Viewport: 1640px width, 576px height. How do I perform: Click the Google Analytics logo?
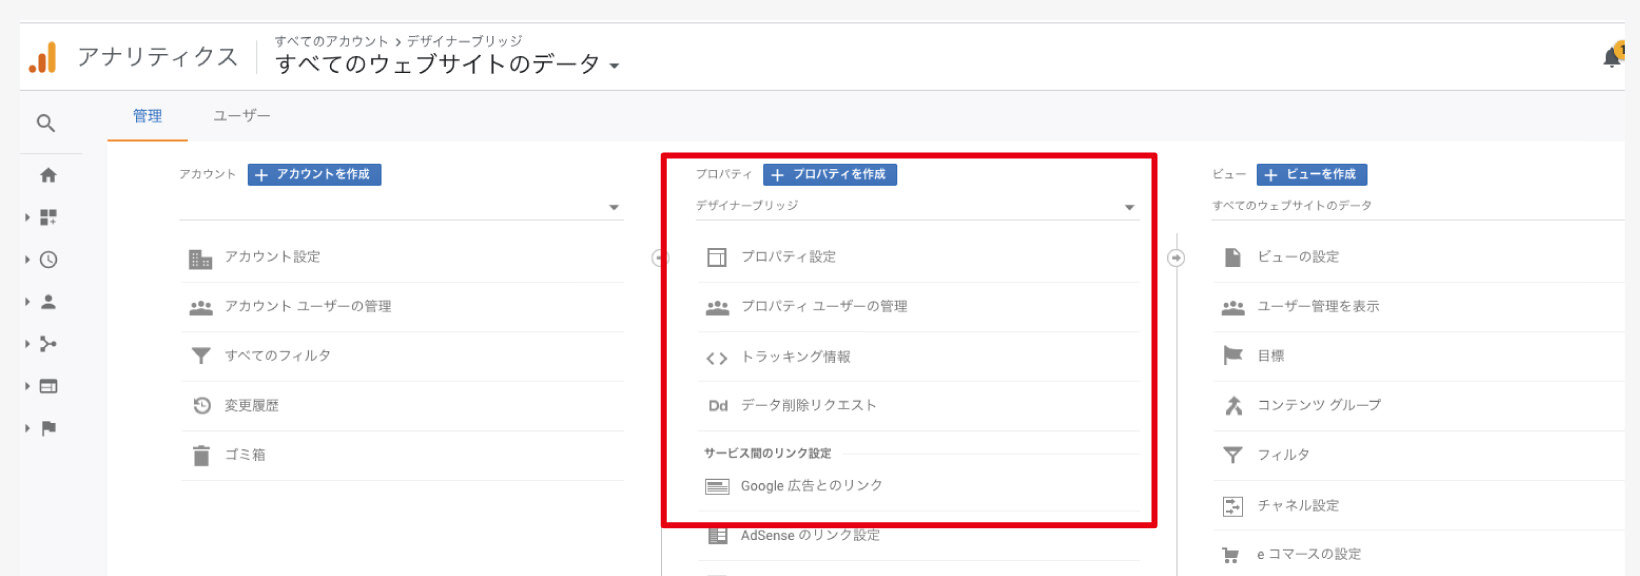[43, 58]
